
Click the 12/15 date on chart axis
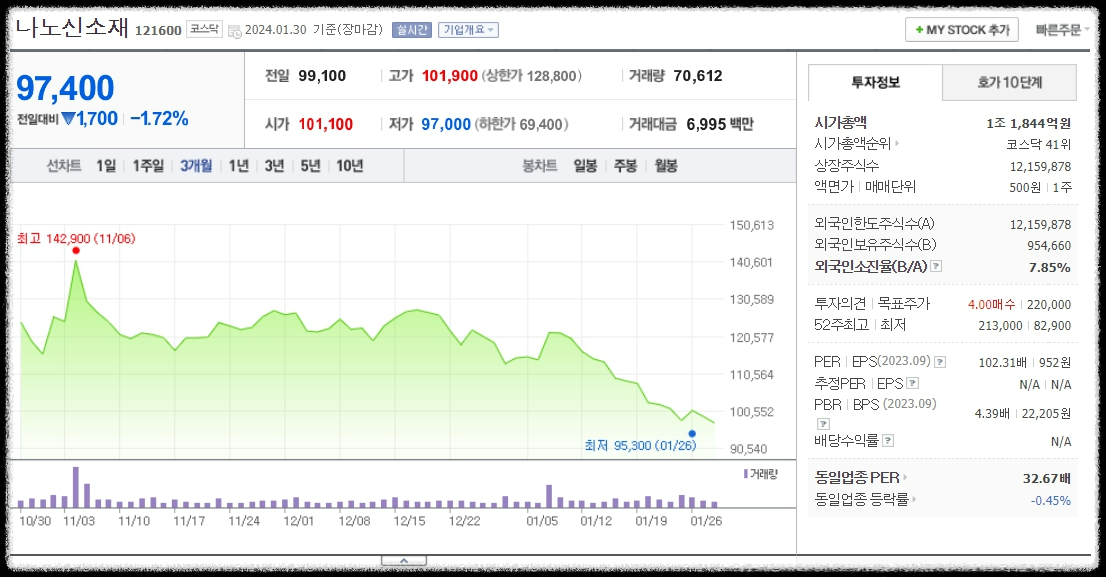(x=409, y=521)
